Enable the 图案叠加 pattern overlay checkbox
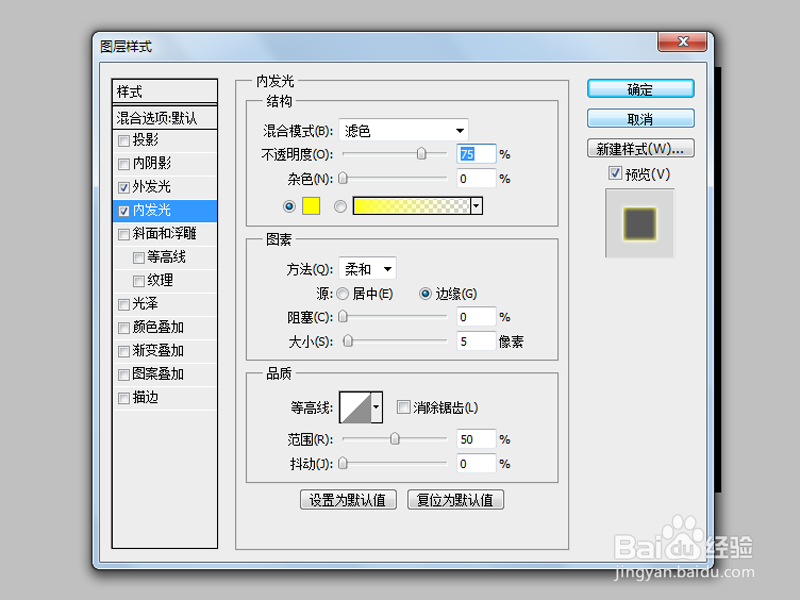The image size is (800, 600). 123,375
